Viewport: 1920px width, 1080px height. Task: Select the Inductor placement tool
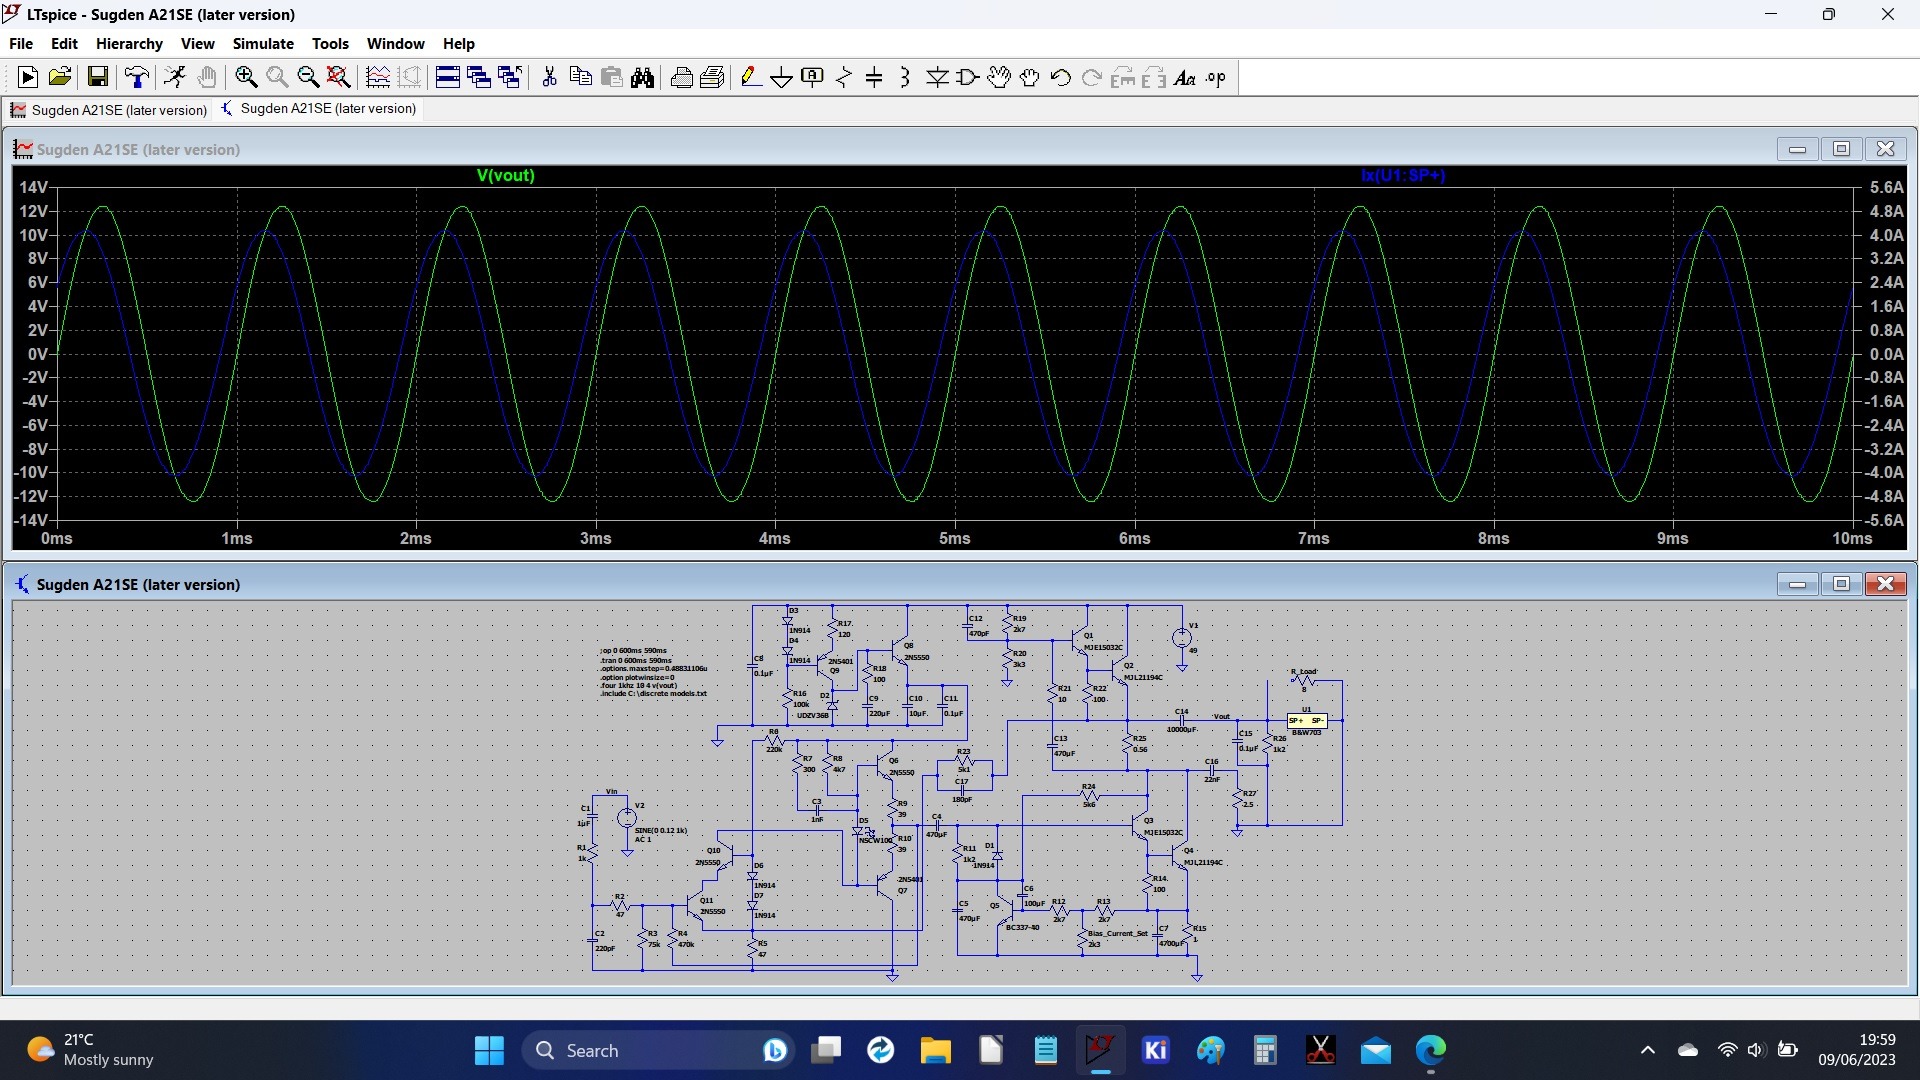[905, 77]
